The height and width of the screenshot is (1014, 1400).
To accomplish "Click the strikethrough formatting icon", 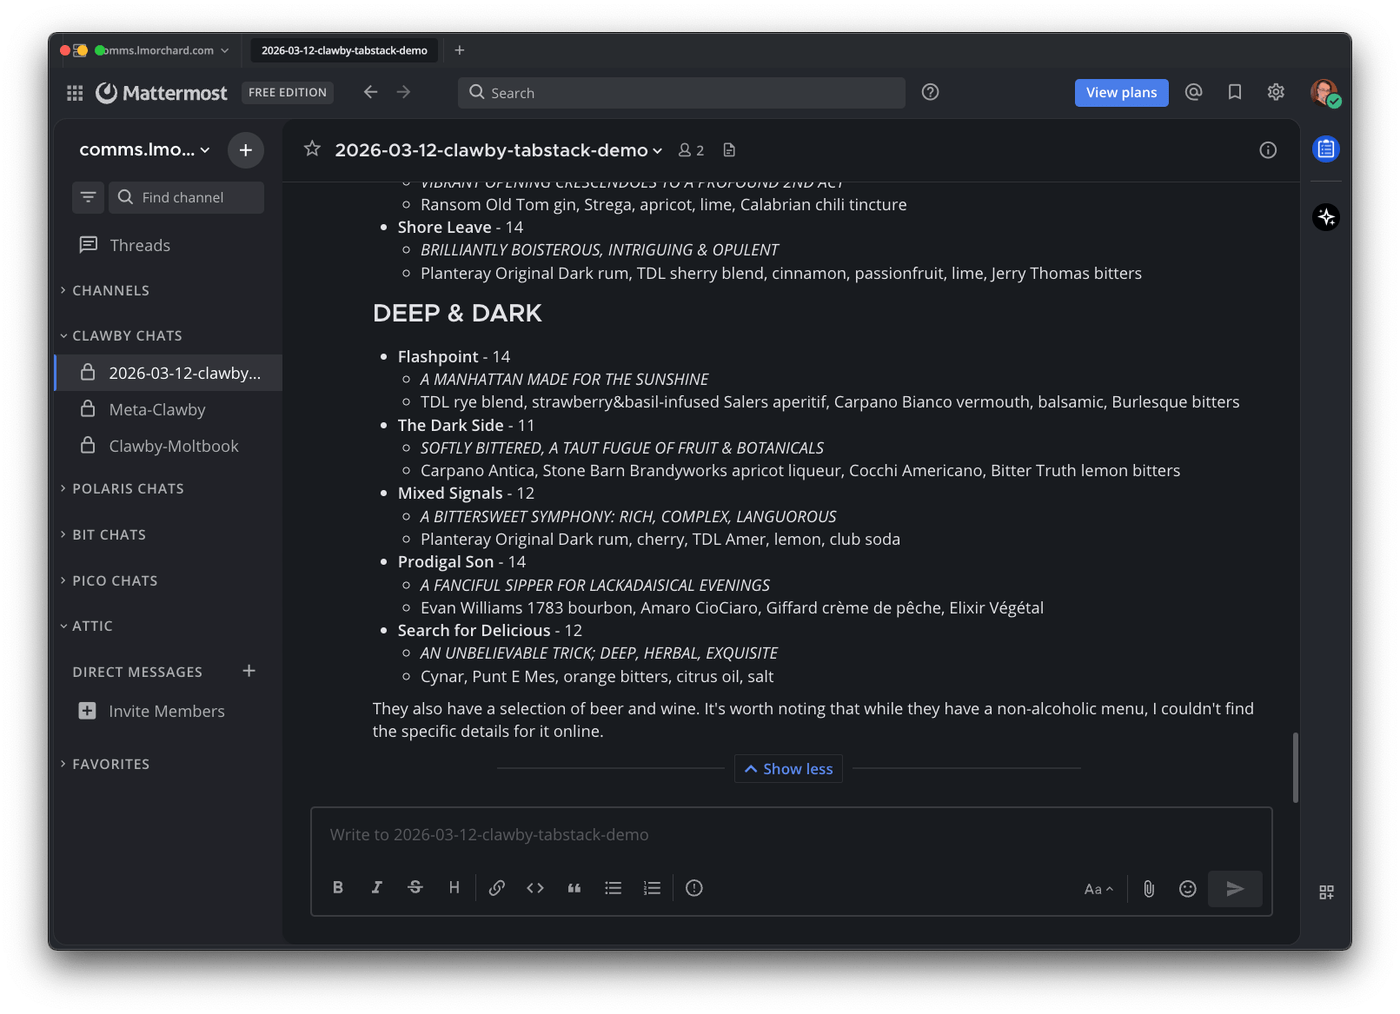I will [415, 888].
